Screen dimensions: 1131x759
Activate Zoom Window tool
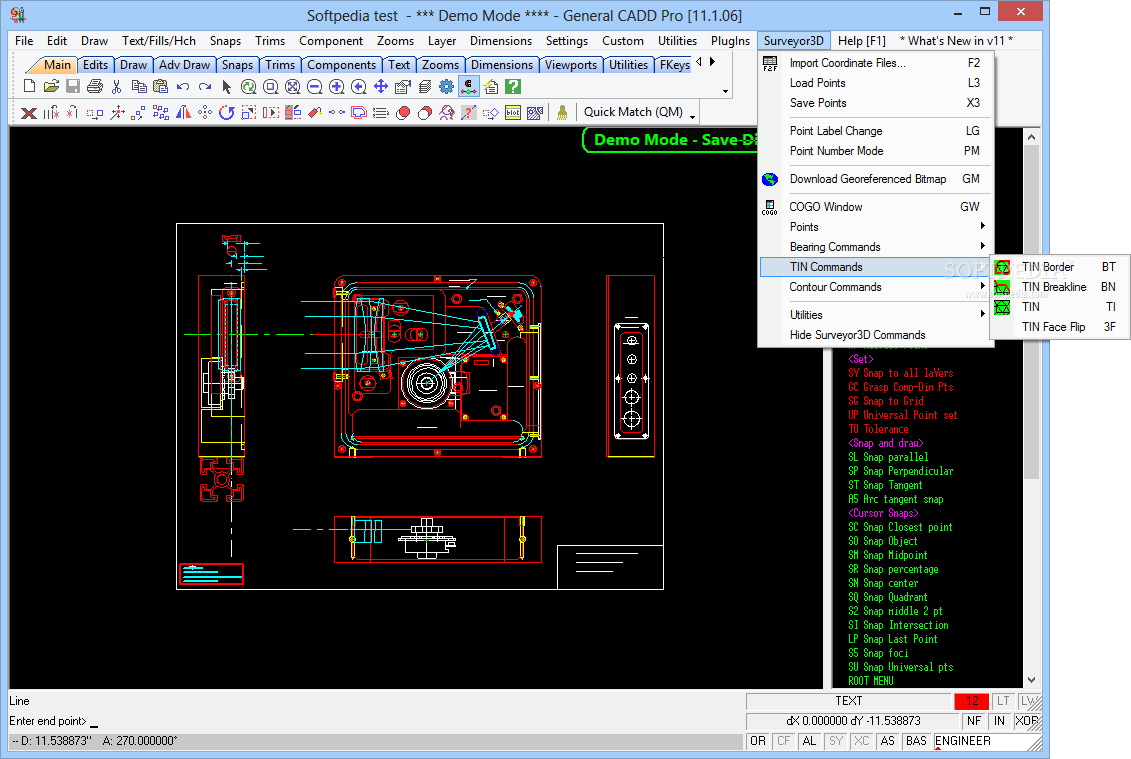click(270, 87)
